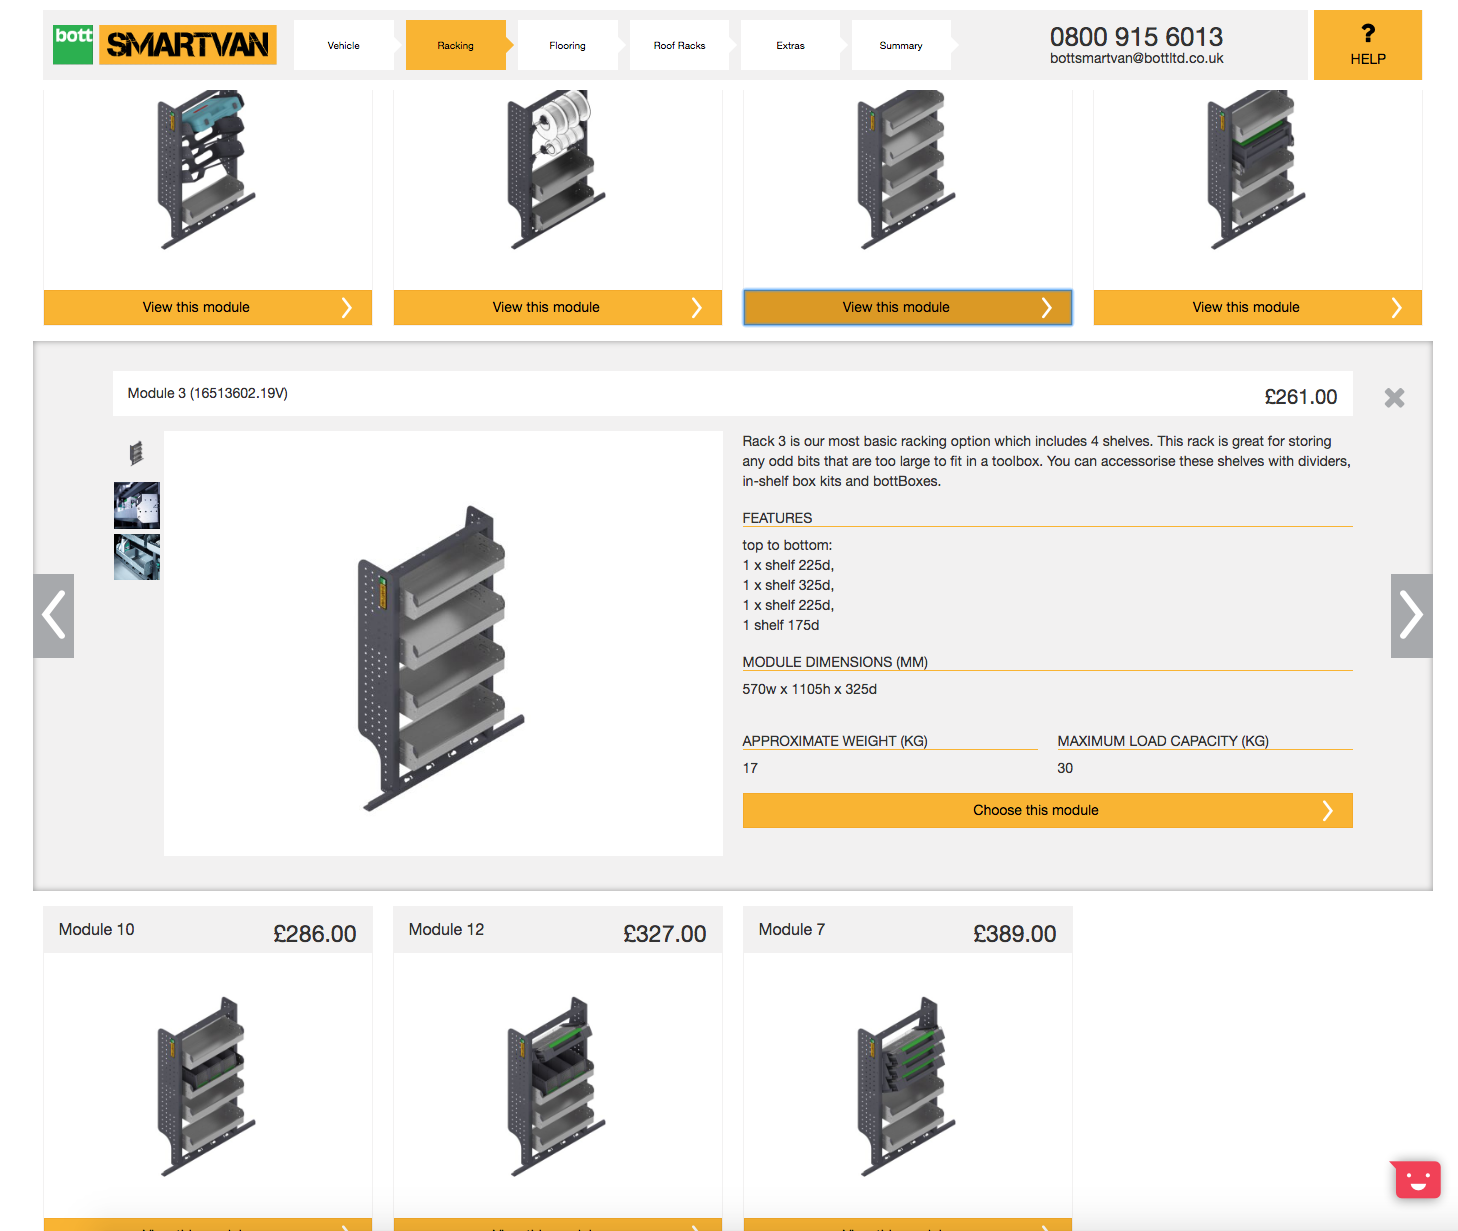Click the highlighted View this module button

click(907, 307)
